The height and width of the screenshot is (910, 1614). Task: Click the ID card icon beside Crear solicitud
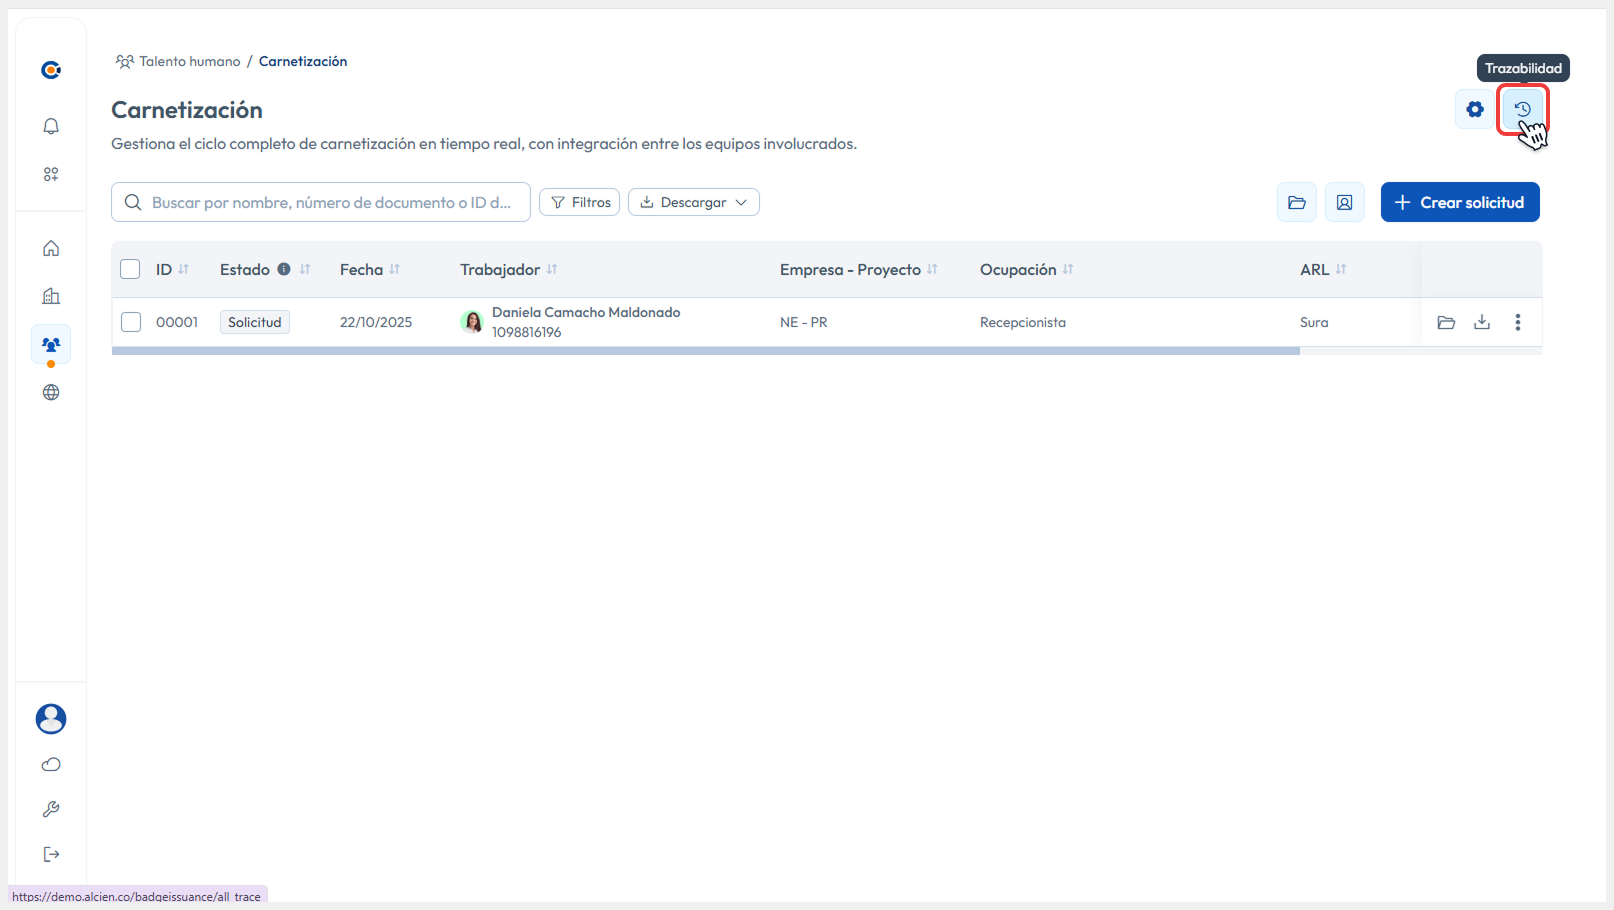pos(1344,202)
